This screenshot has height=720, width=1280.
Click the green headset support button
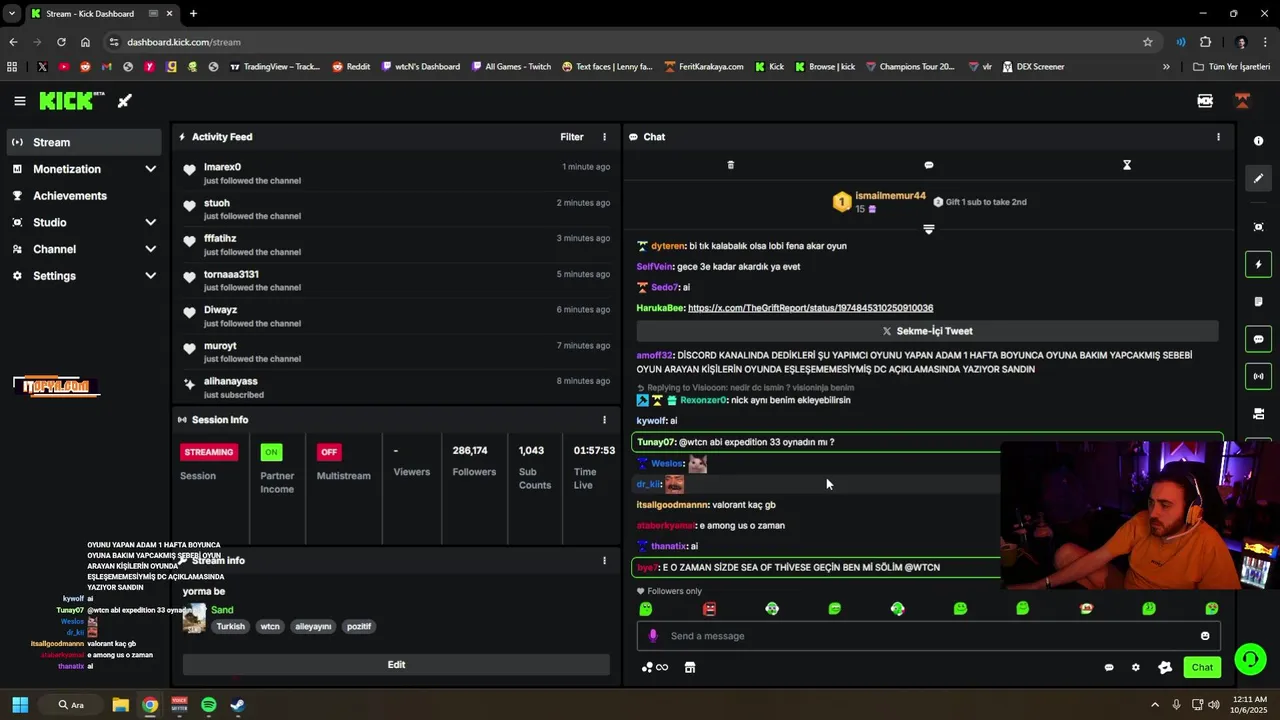[1250, 659]
